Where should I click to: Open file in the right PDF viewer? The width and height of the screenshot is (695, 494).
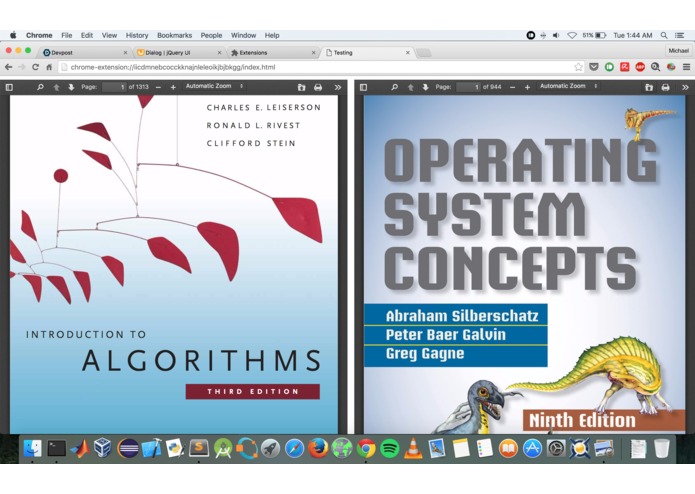(649, 87)
